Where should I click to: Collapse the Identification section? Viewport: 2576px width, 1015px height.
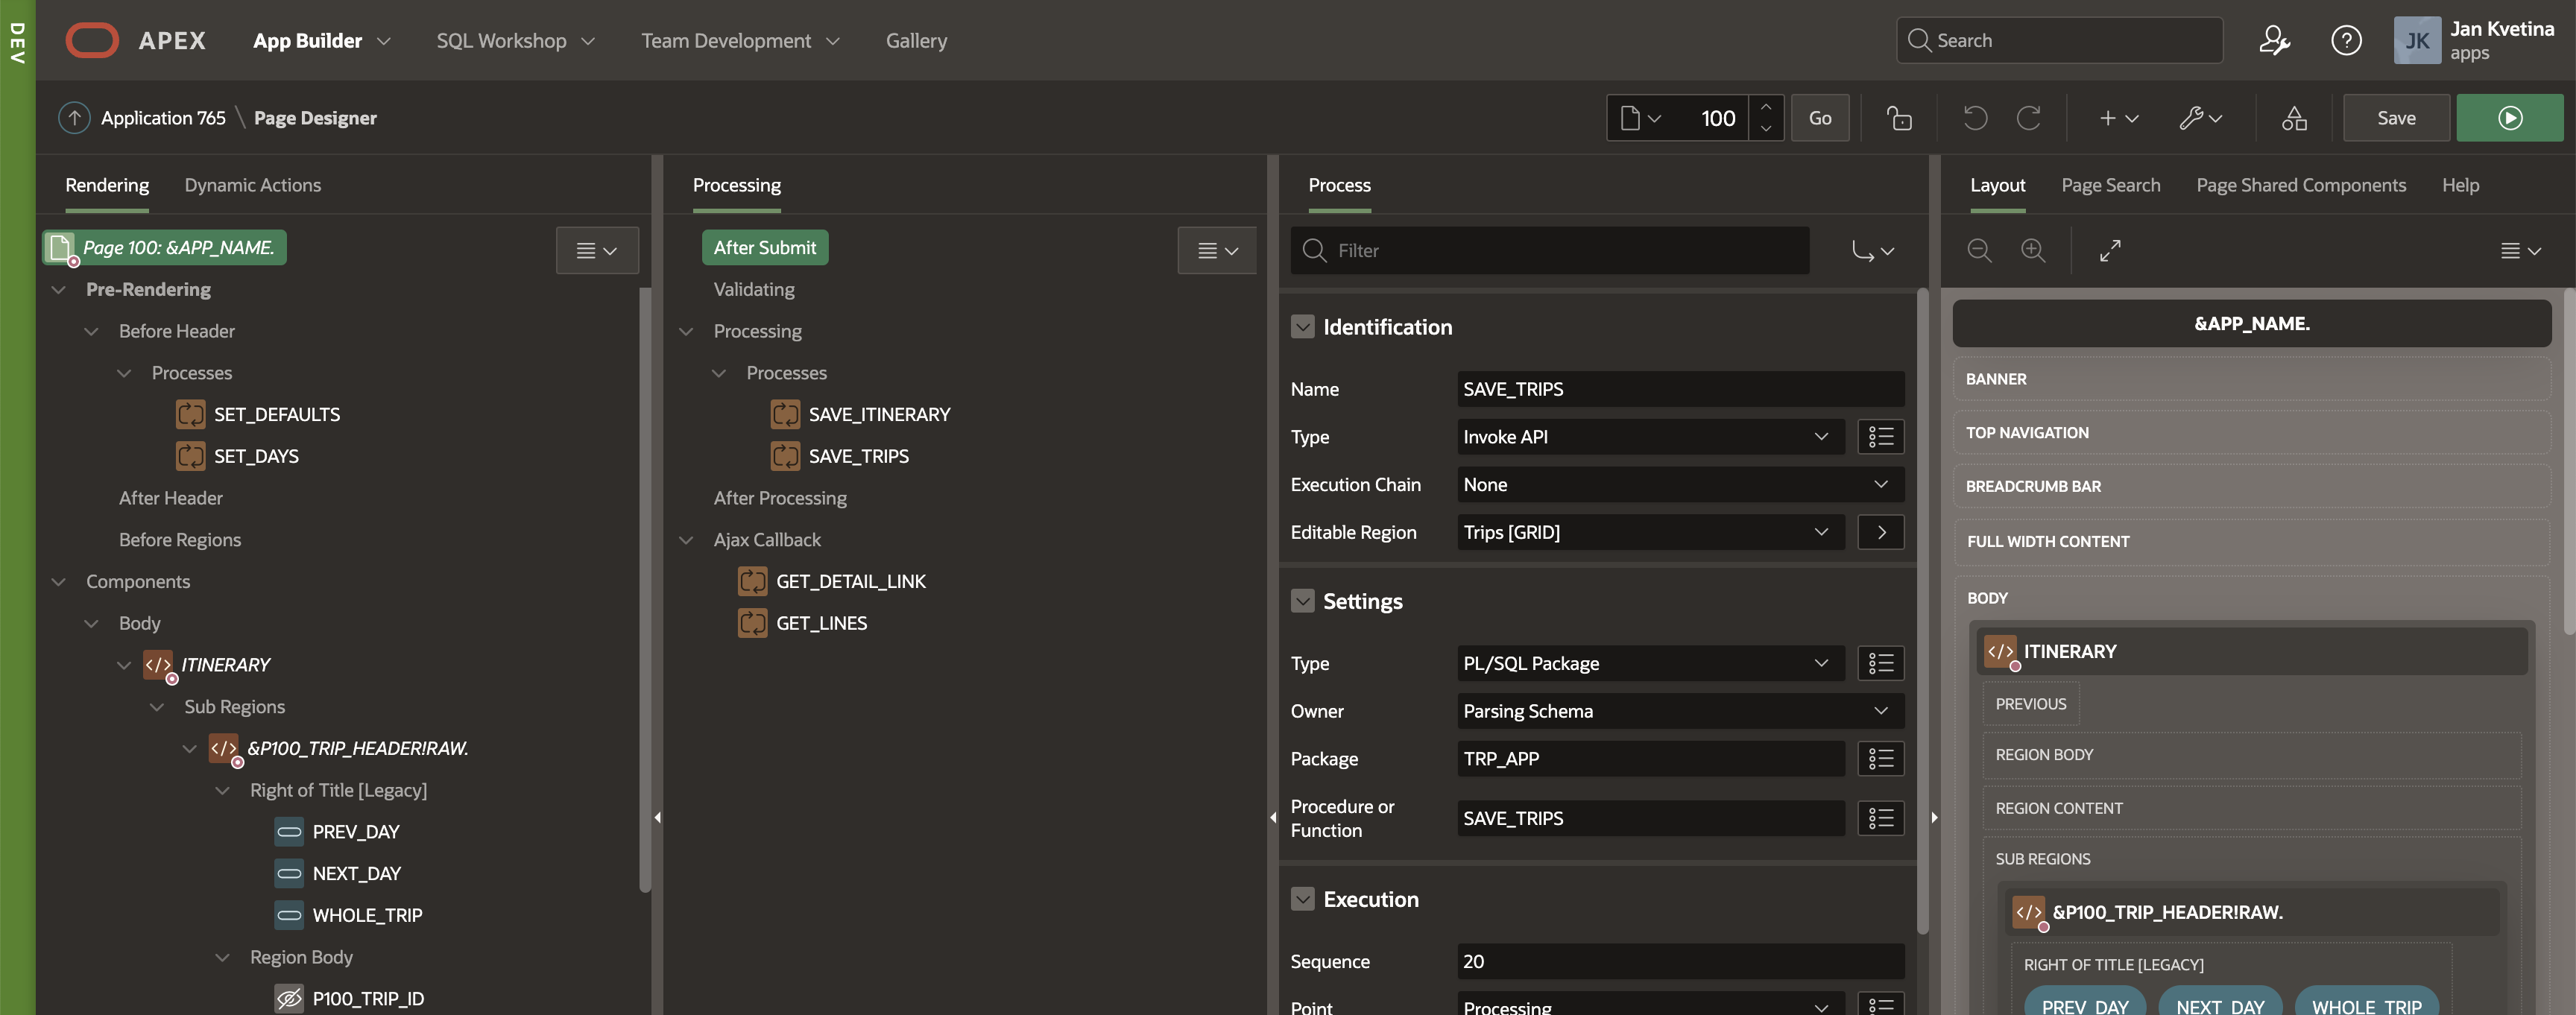click(1303, 326)
